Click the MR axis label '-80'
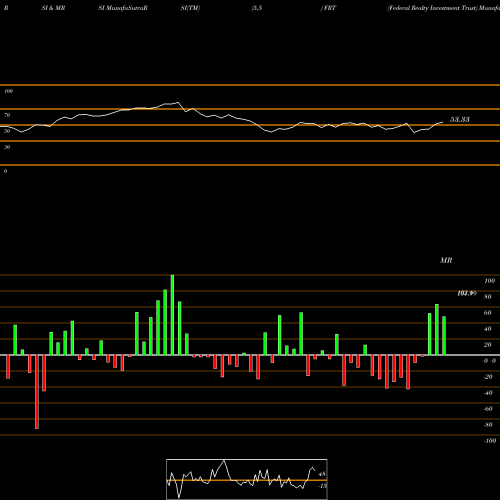This screenshot has width=500, height=500. [x=488, y=425]
